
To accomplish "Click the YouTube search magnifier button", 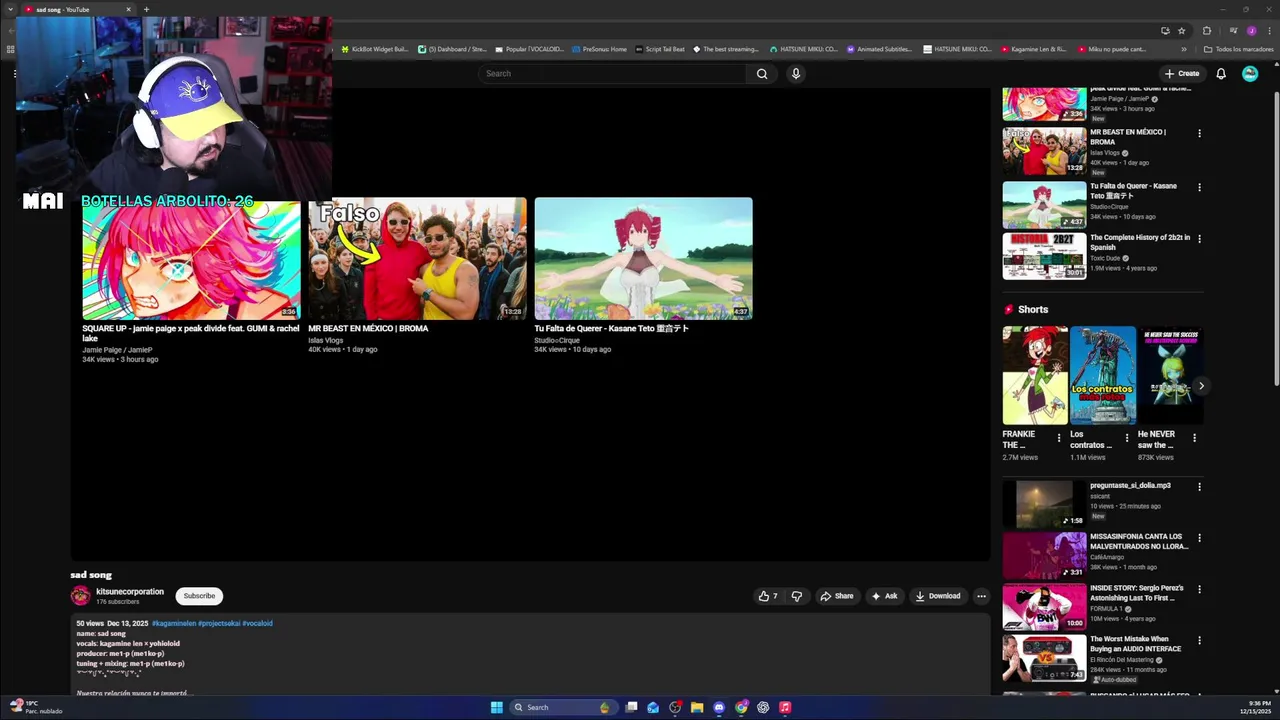I will 762,73.
